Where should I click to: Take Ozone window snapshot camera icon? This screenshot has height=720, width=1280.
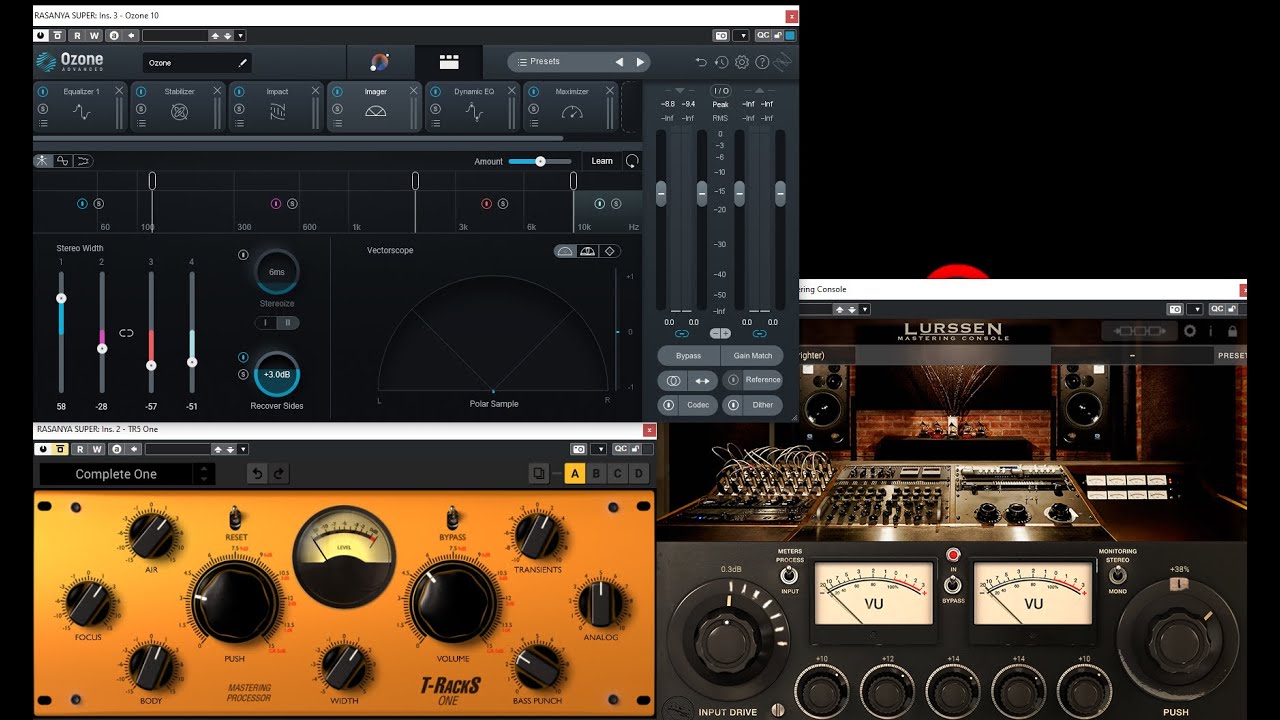721,35
